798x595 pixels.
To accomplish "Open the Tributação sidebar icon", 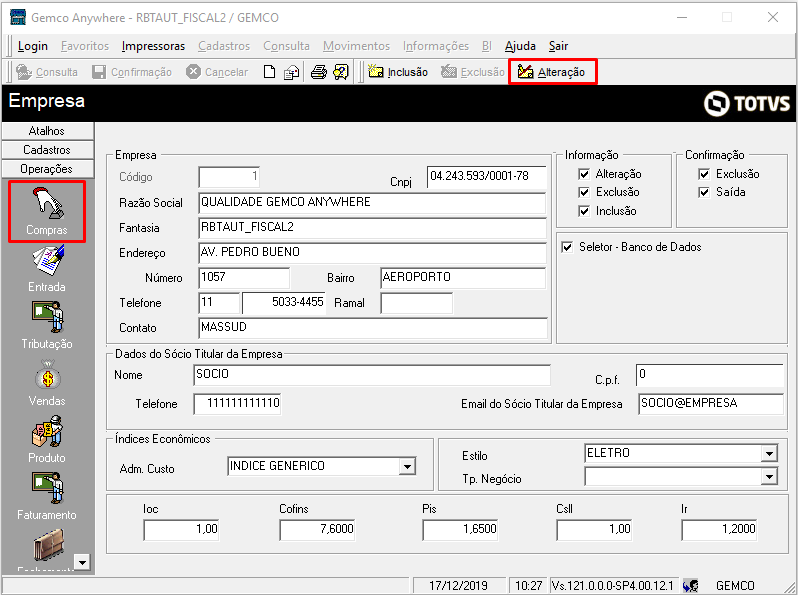I will tap(47, 325).
